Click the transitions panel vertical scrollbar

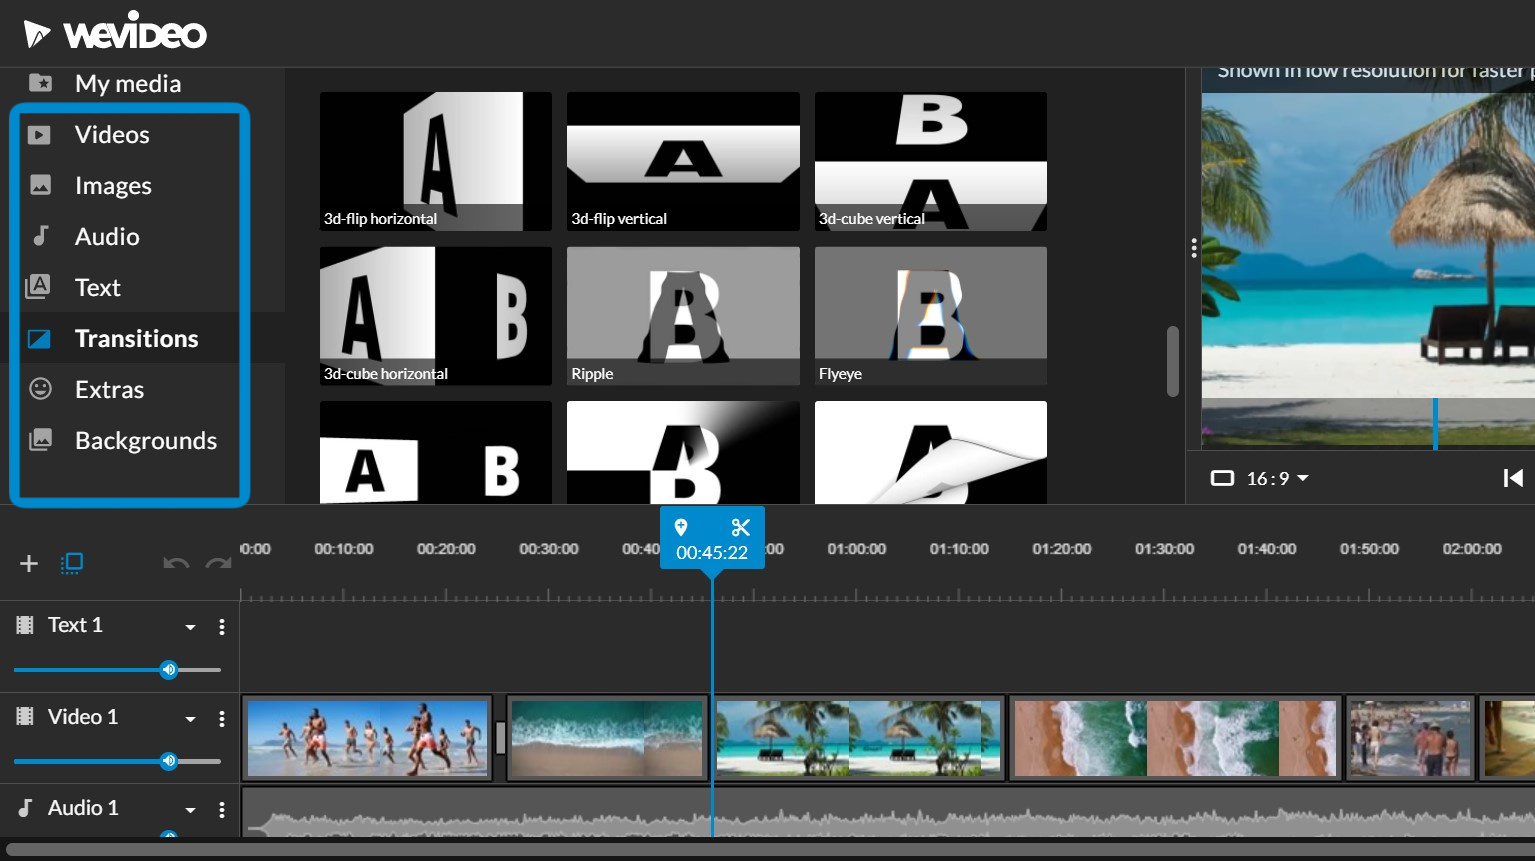pyautogui.click(x=1173, y=361)
